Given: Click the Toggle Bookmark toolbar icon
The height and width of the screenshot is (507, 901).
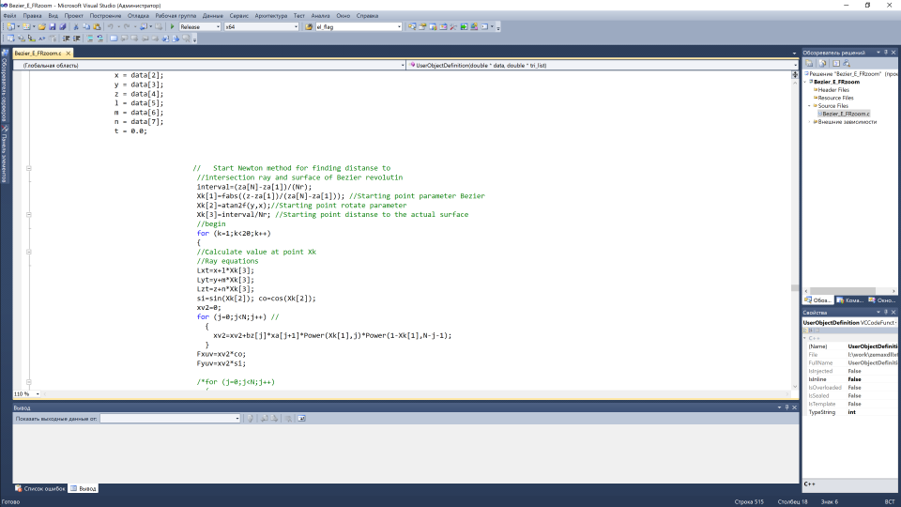Looking at the screenshot, I should click(114, 39).
